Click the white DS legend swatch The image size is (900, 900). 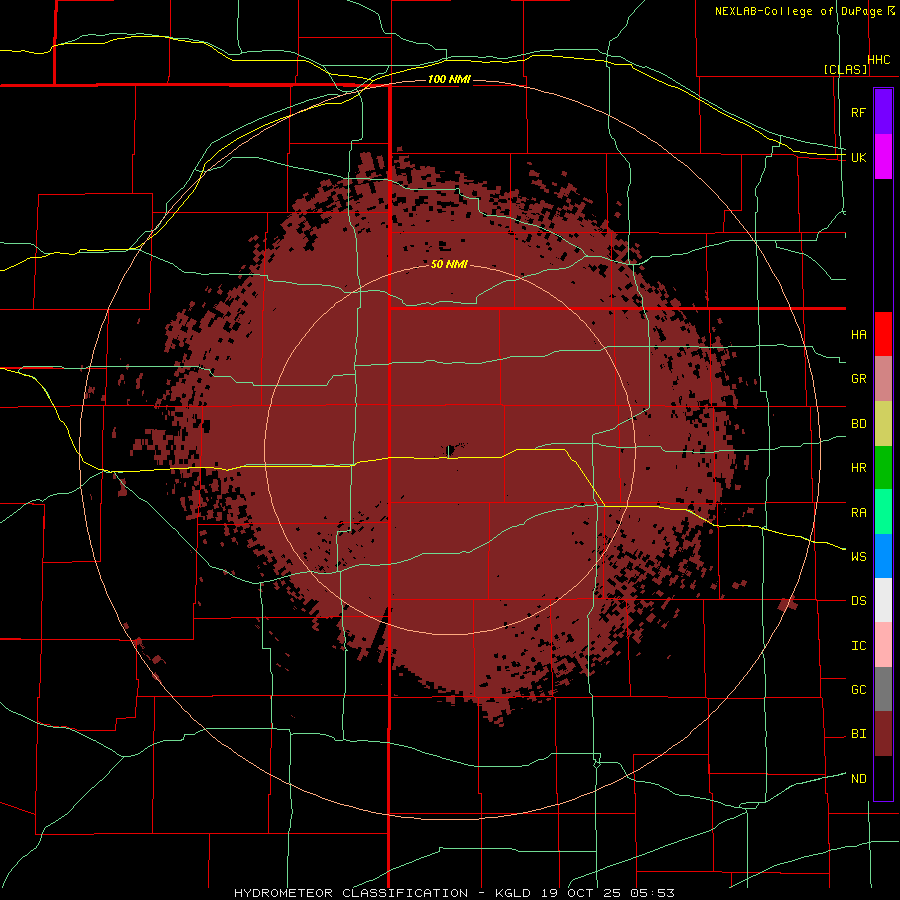[883, 600]
